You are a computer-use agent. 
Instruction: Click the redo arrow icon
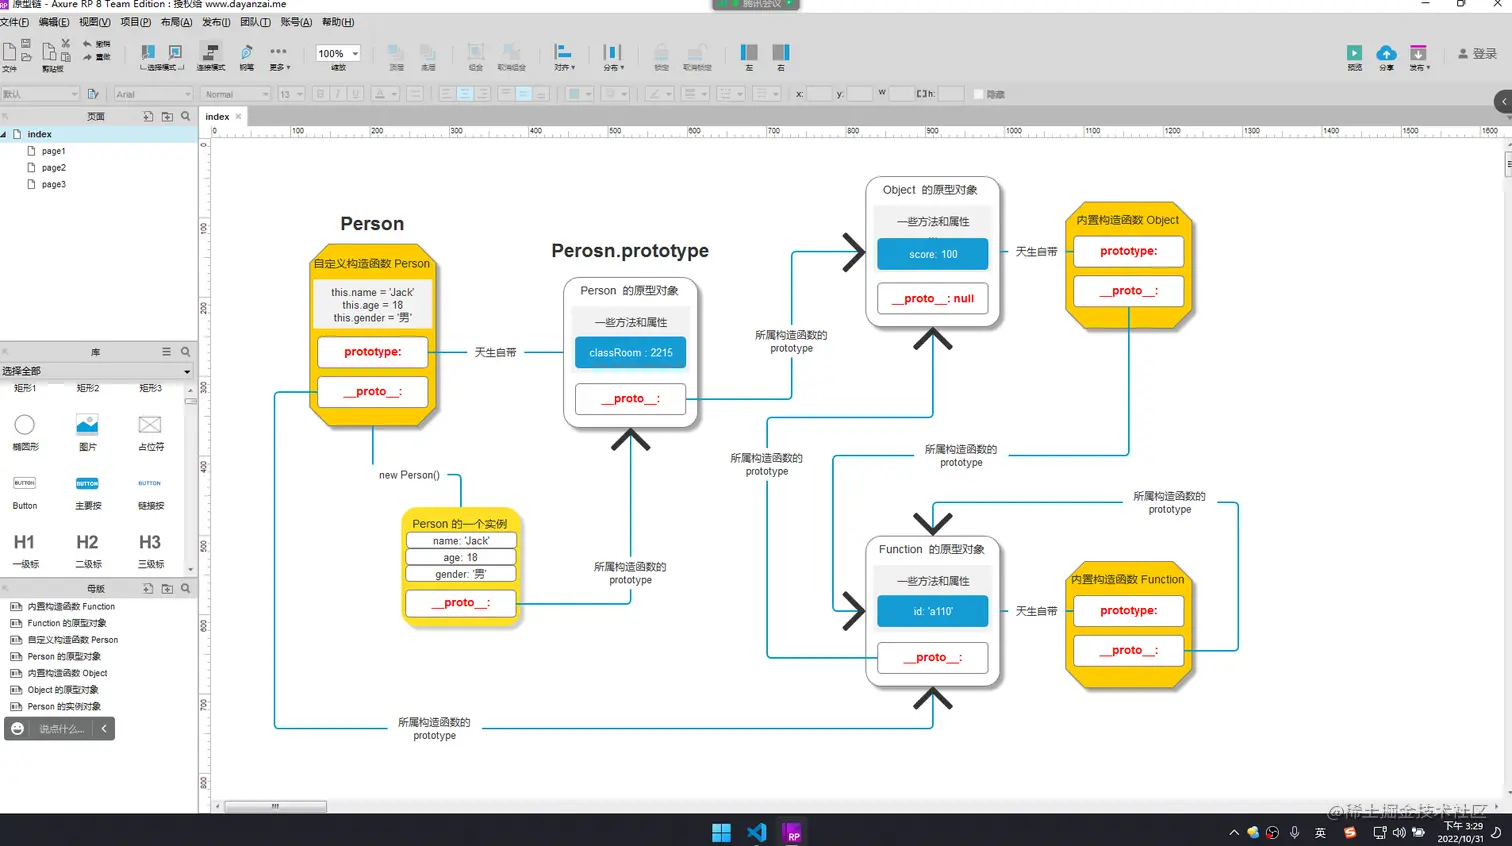(x=87, y=57)
